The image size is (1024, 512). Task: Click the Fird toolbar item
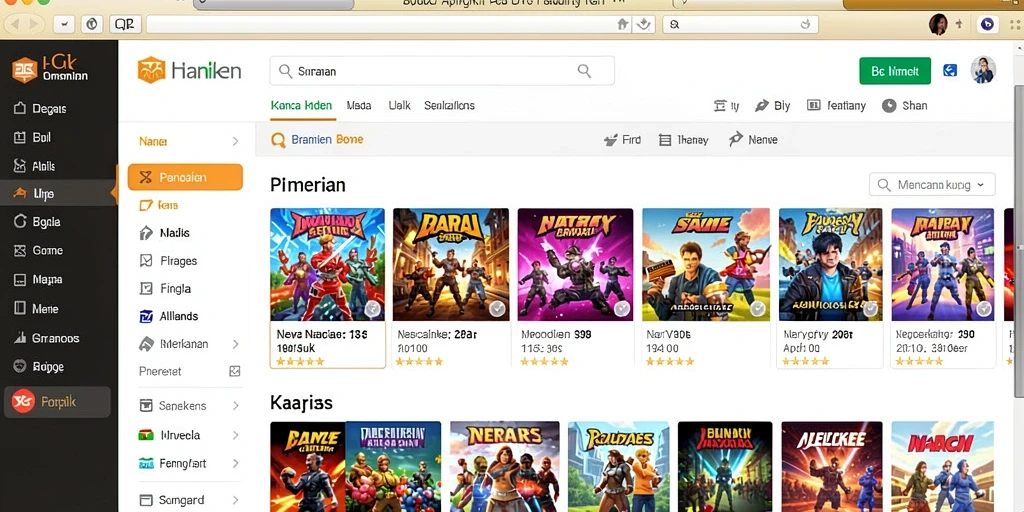coord(622,140)
